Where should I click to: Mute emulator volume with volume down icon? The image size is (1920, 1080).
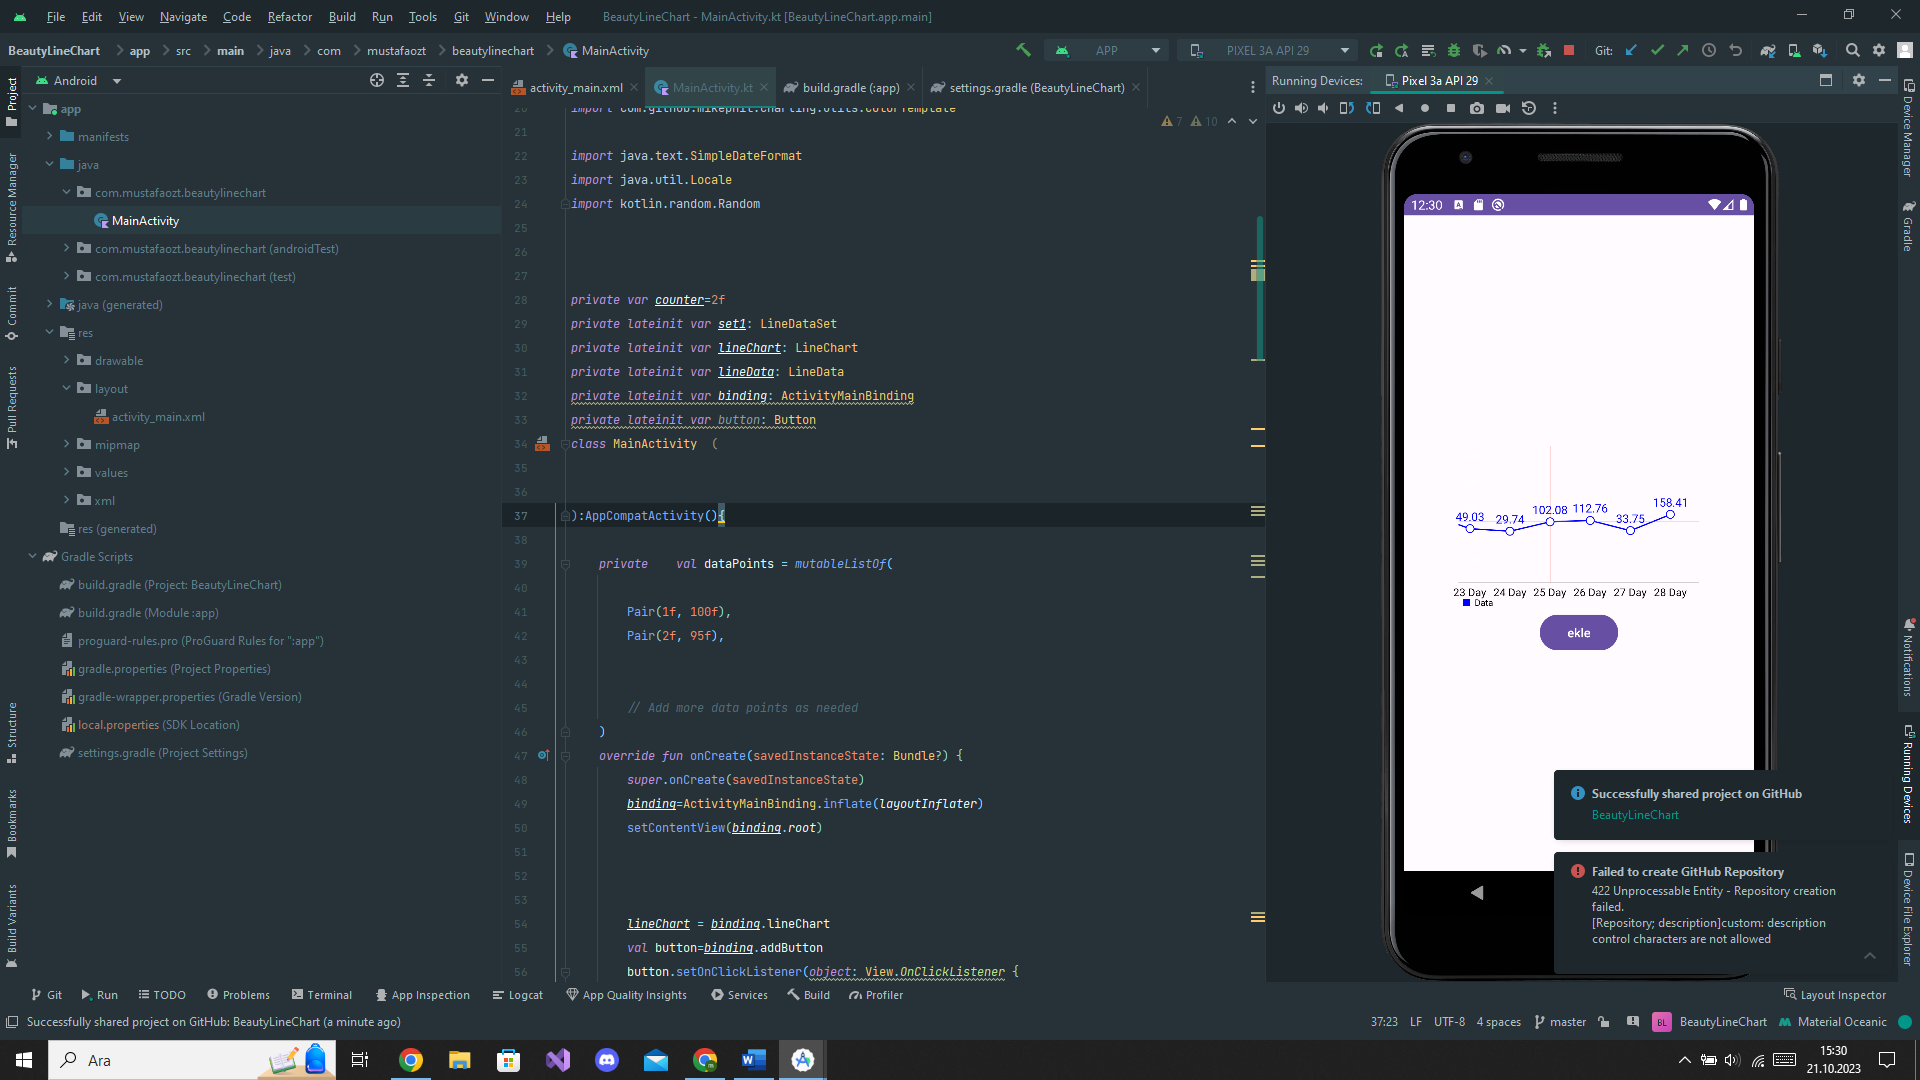click(1323, 108)
